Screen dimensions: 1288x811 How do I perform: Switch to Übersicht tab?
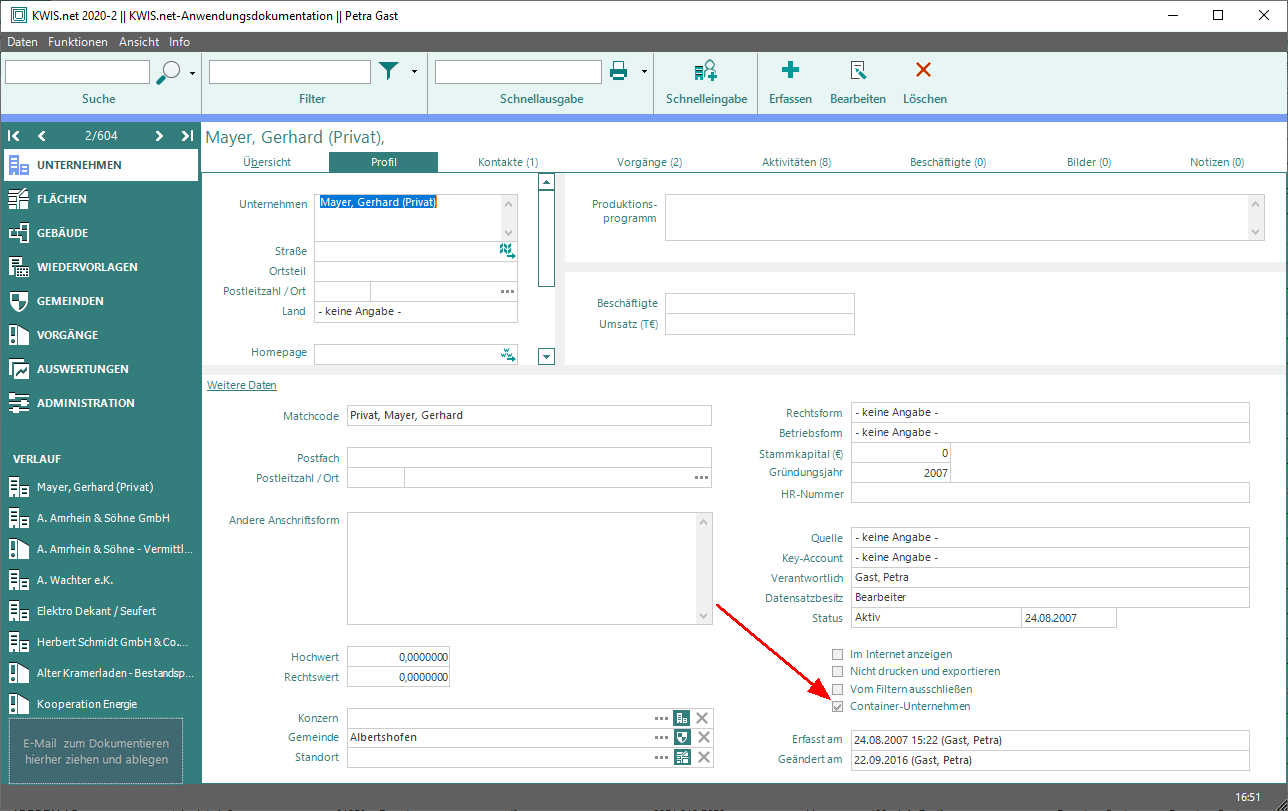pos(267,162)
